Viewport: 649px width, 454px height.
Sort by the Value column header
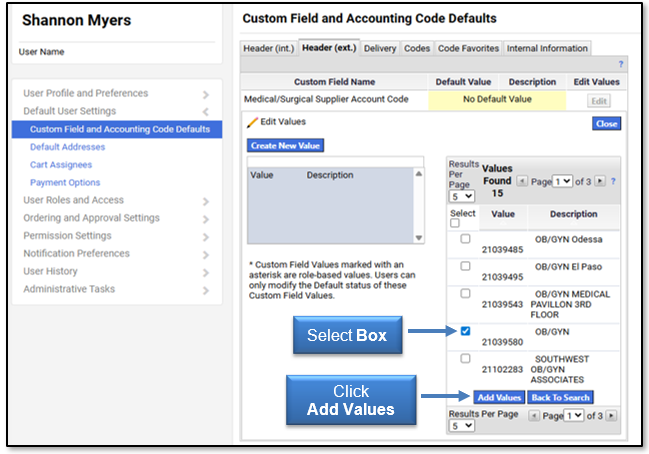tap(503, 214)
